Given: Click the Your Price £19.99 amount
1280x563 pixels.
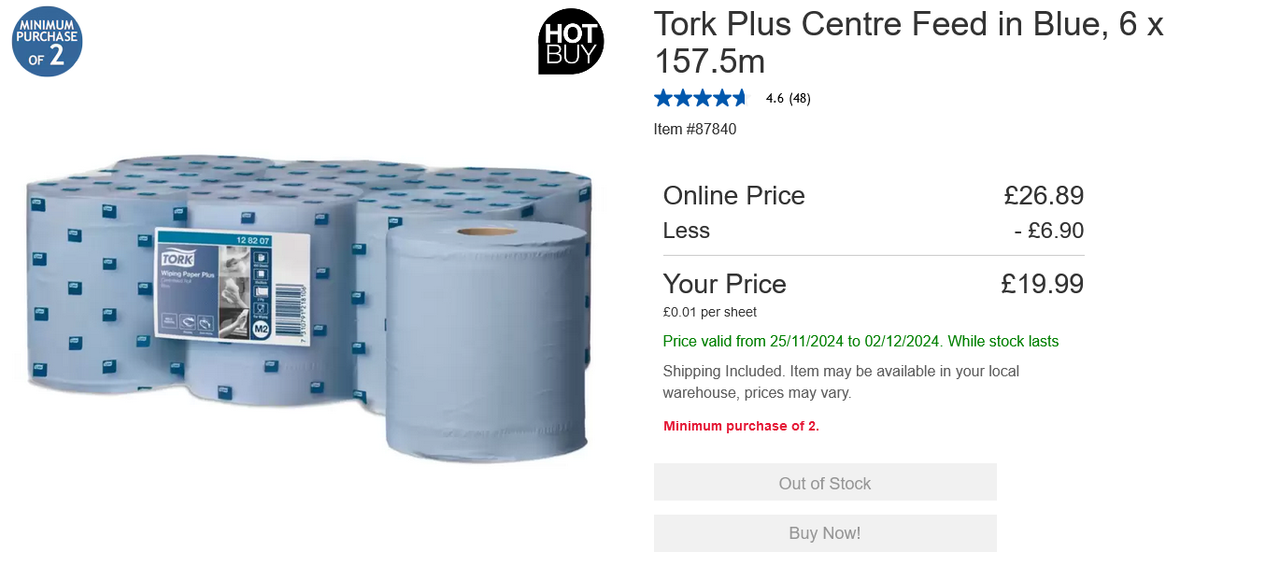Looking at the screenshot, I should [x=1042, y=284].
